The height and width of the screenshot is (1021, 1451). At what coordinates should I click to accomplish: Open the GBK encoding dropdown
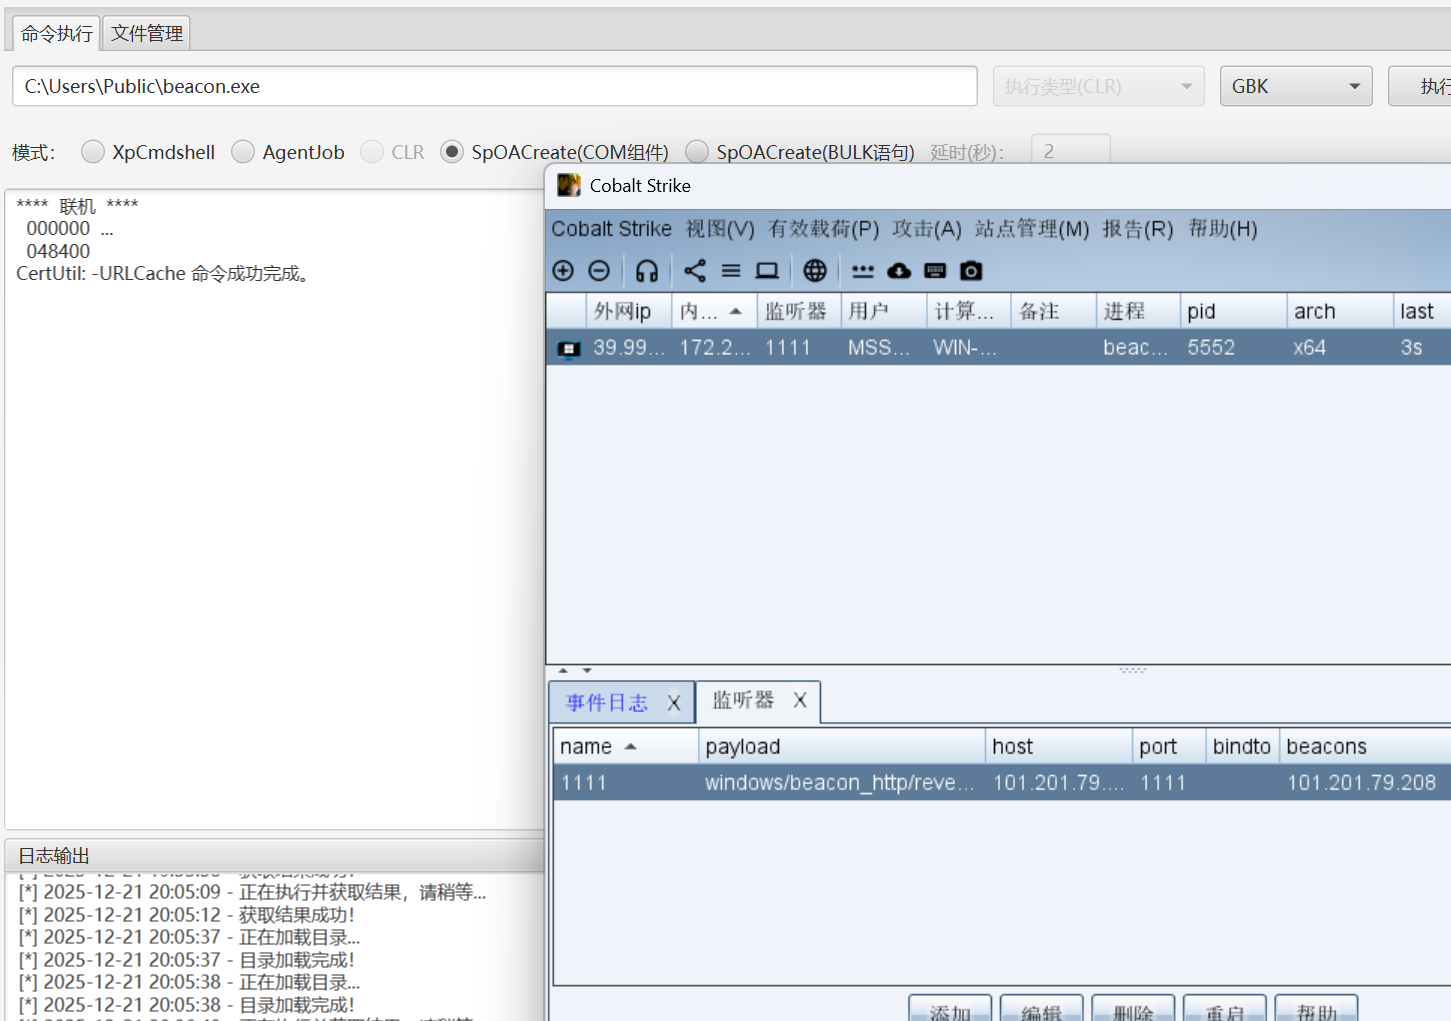(1296, 86)
